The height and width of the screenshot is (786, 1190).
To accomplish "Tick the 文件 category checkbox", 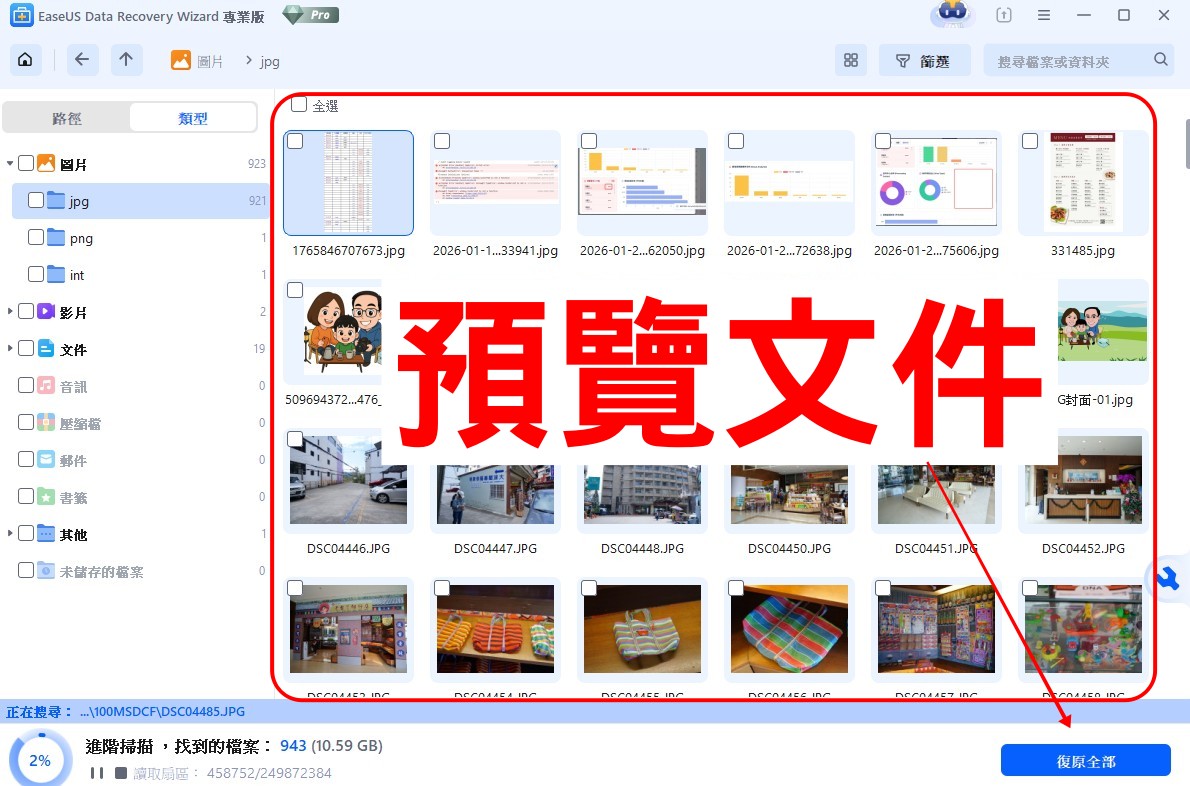I will (26, 347).
